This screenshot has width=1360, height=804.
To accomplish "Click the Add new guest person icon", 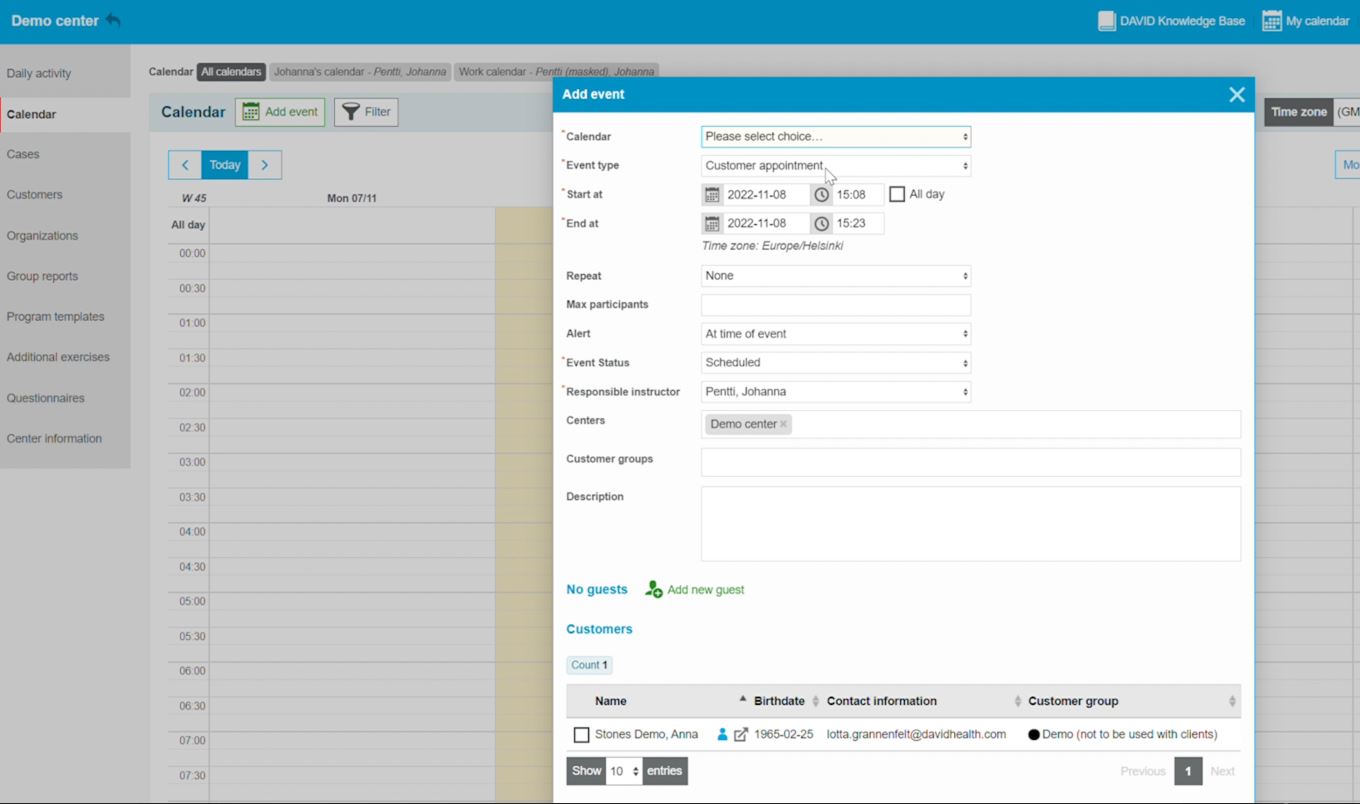I will (653, 589).
